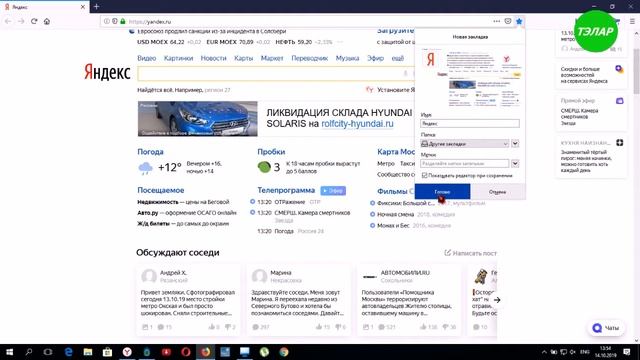Open Task View on the taskbar

pyautogui.click(x=48, y=352)
